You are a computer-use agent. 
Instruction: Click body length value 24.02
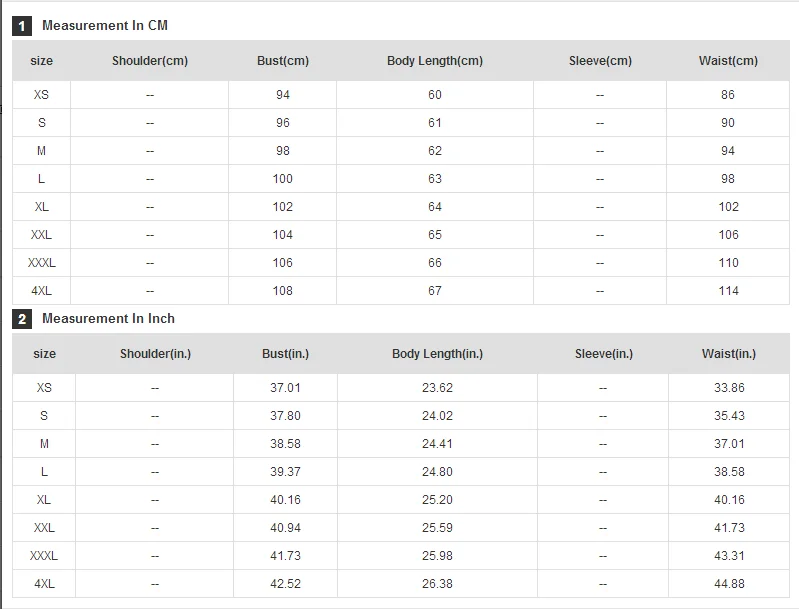click(437, 416)
